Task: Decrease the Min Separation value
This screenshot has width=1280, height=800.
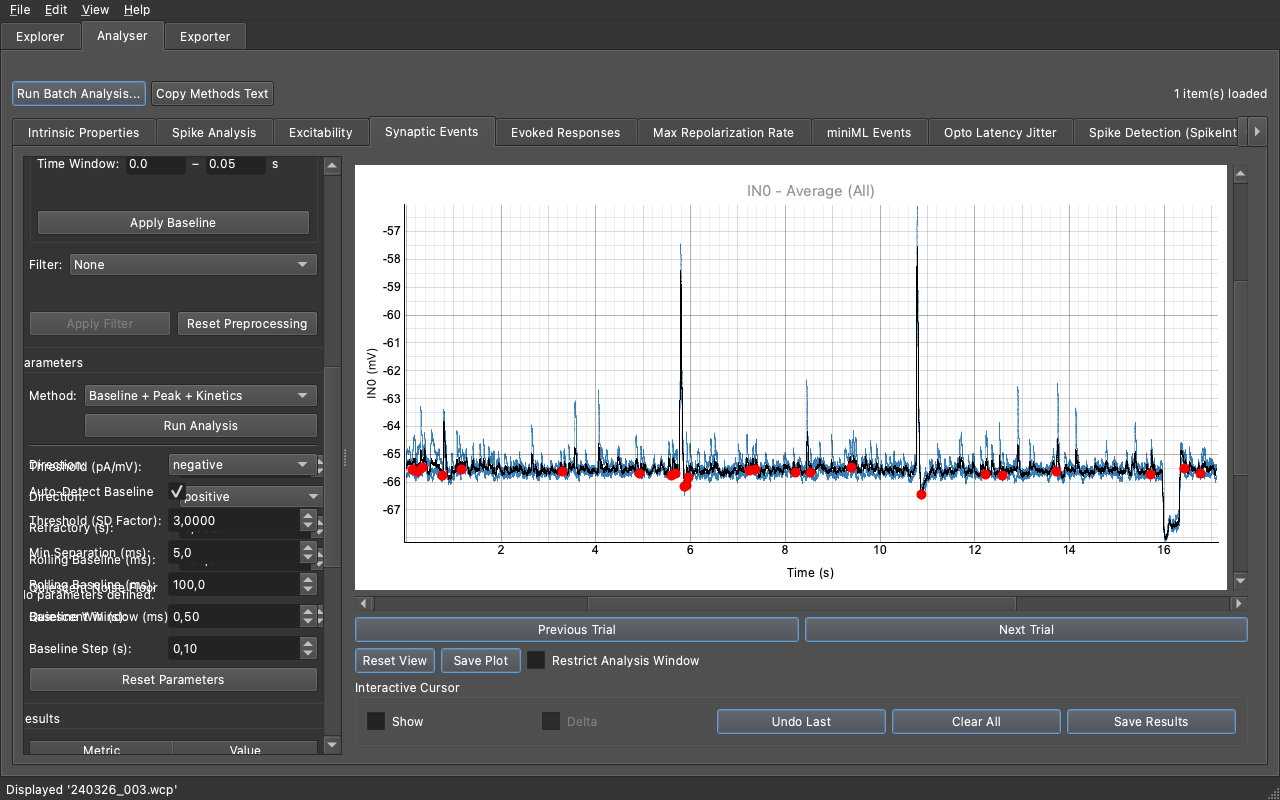Action: click(308, 559)
